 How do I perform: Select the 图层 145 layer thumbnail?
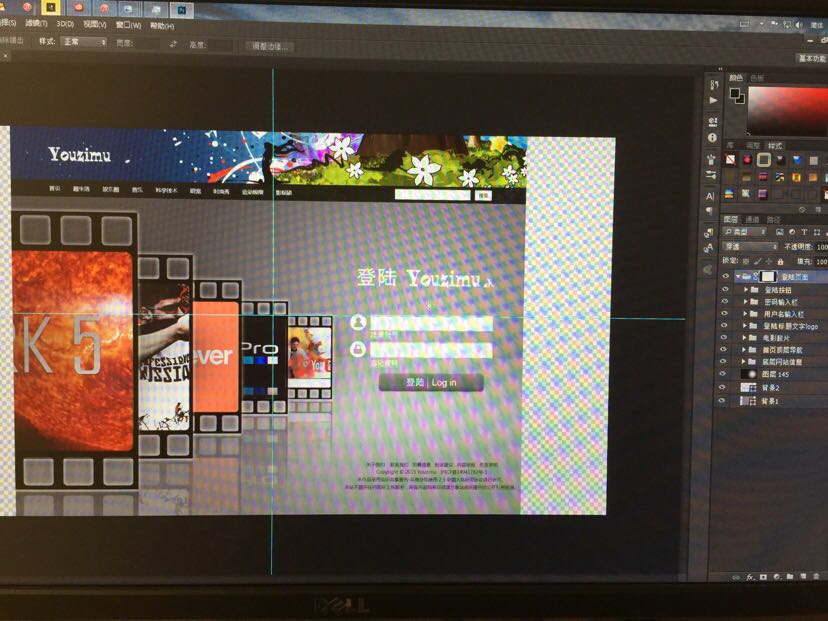click(749, 374)
